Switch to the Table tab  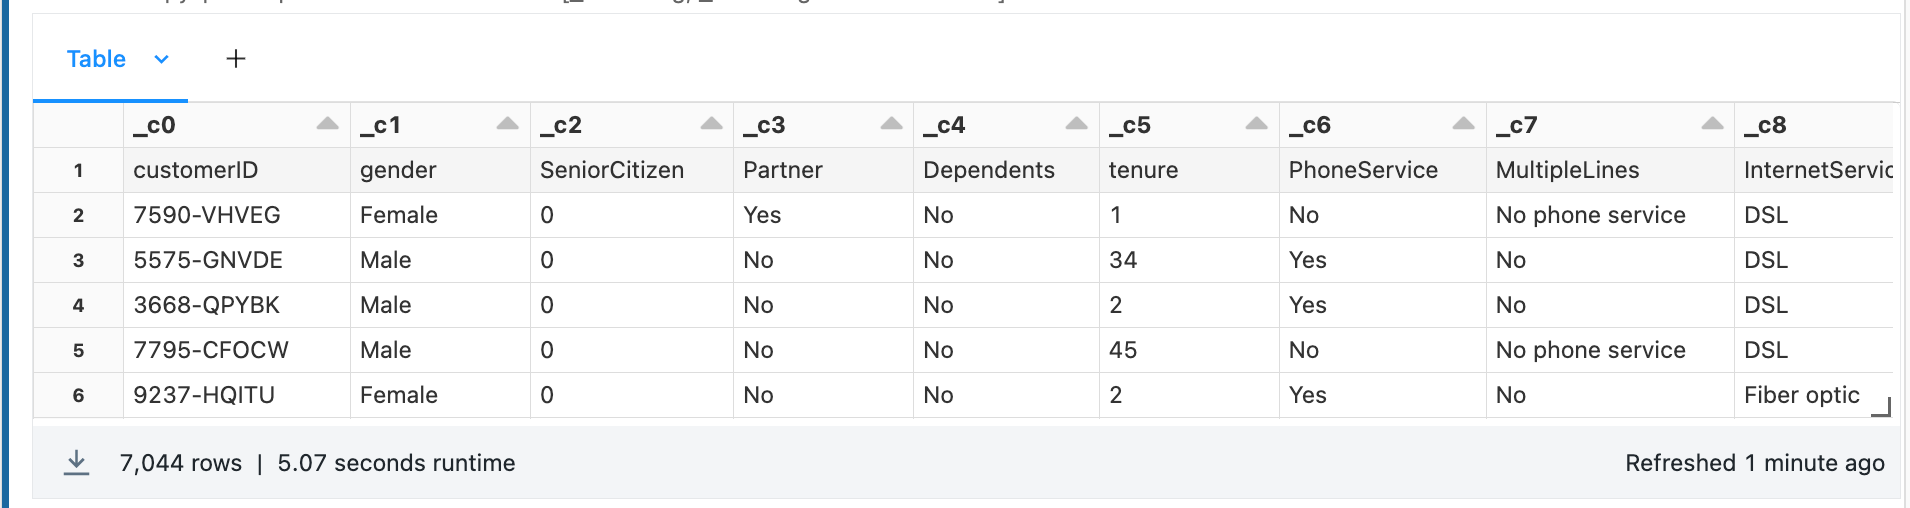[96, 59]
